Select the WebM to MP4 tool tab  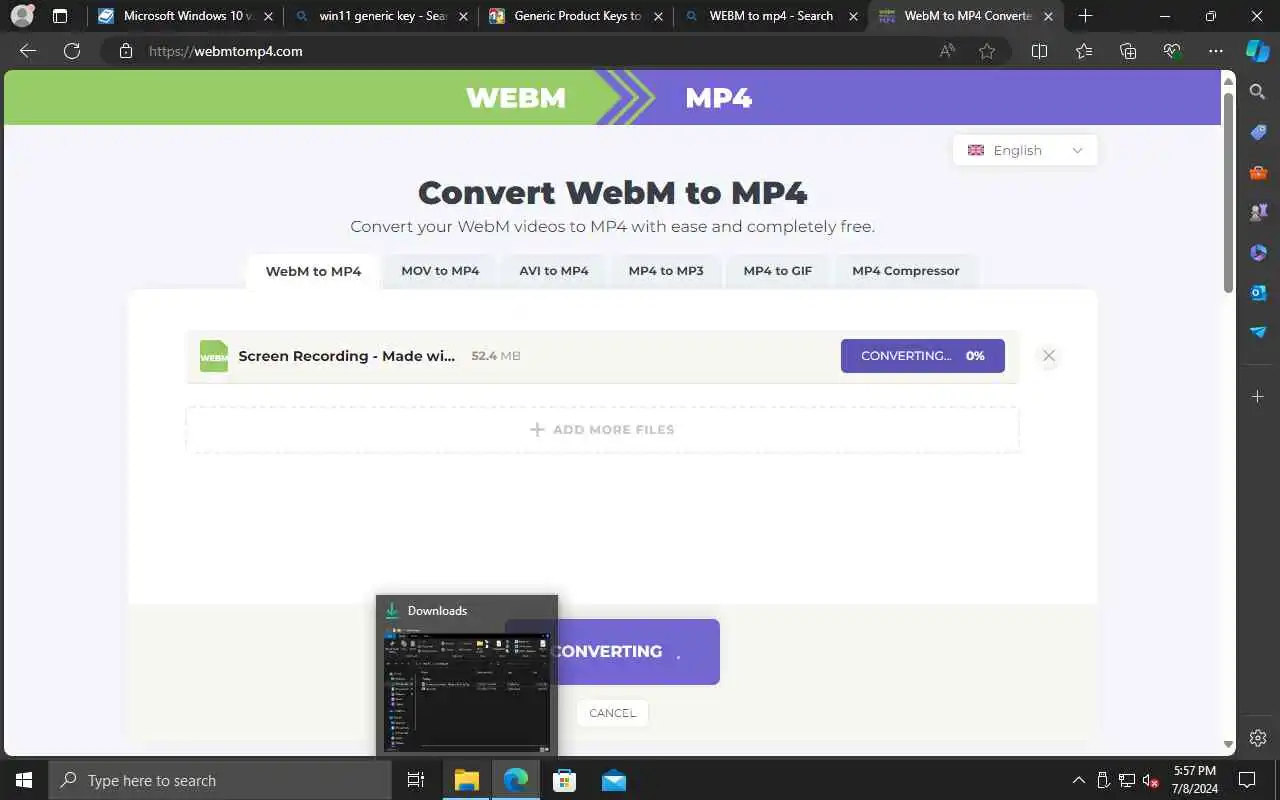[x=313, y=271]
